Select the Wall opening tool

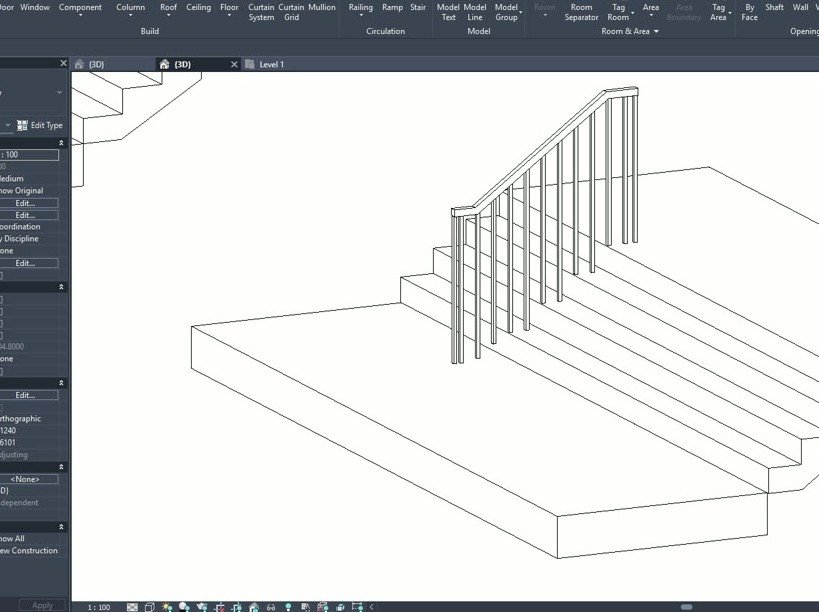pos(800,7)
